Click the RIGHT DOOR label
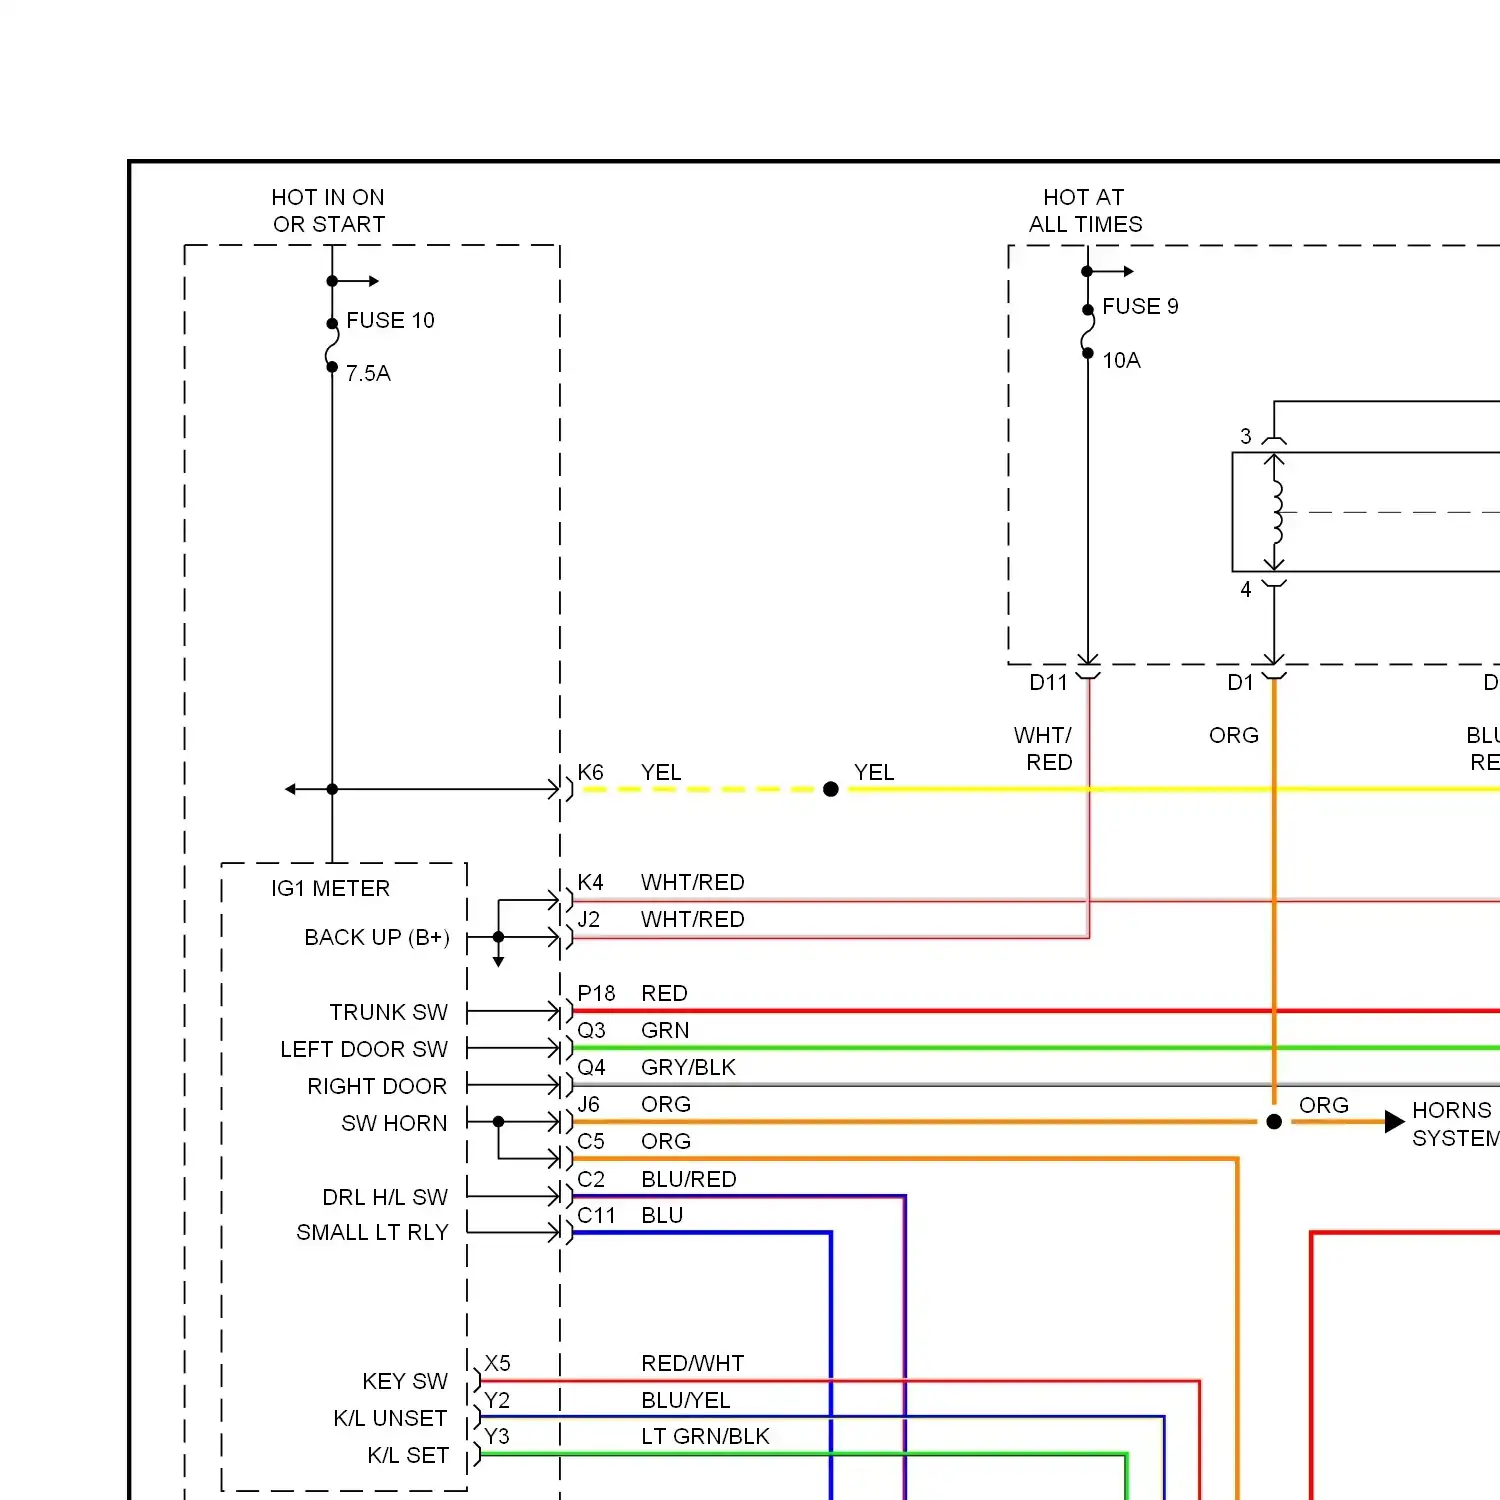This screenshot has width=1500, height=1500. pyautogui.click(x=377, y=1086)
